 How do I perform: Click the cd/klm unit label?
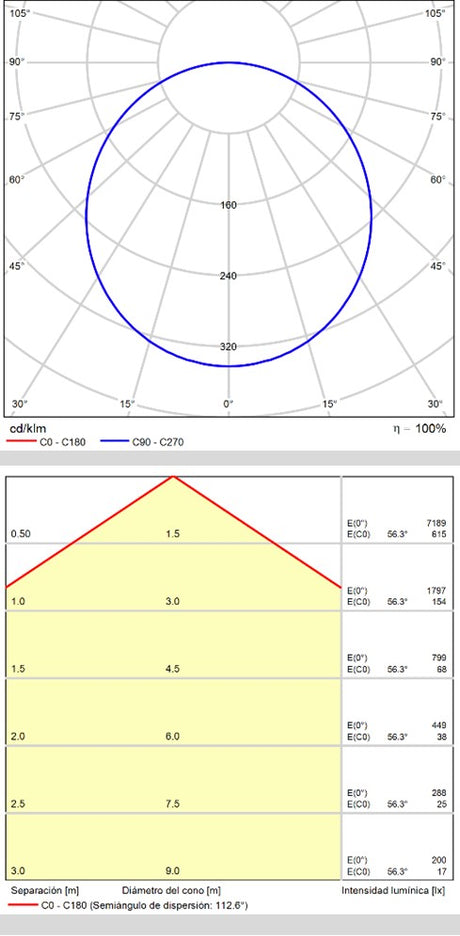pyautogui.click(x=26, y=428)
